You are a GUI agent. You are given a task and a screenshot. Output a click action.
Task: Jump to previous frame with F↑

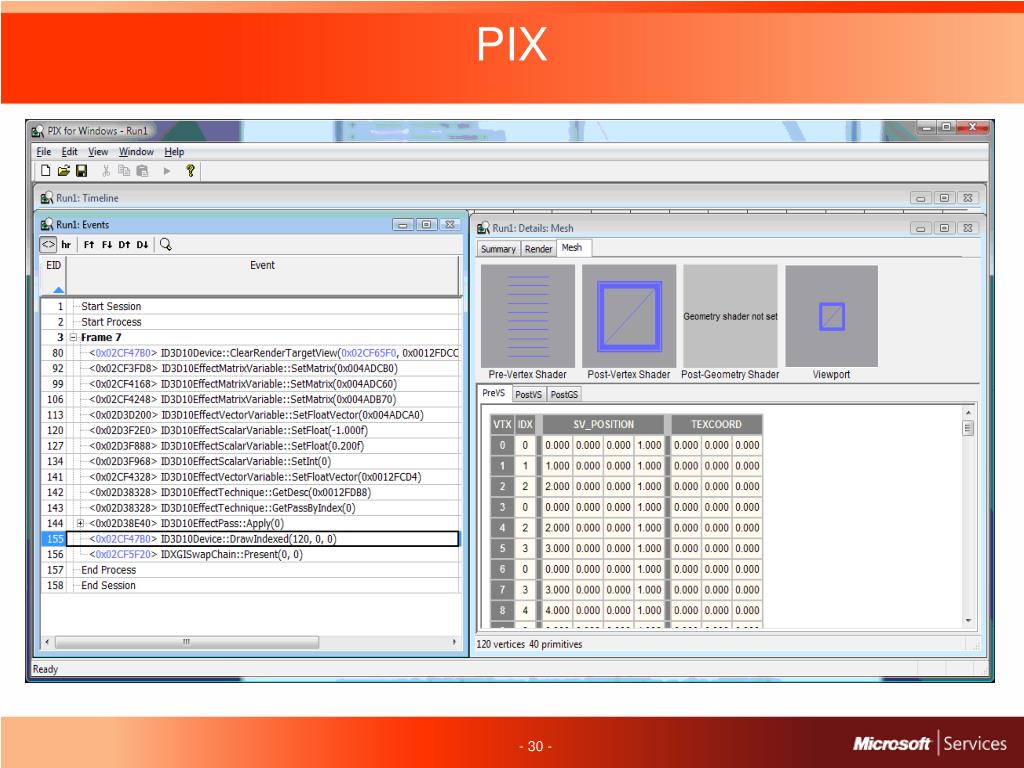tap(89, 245)
